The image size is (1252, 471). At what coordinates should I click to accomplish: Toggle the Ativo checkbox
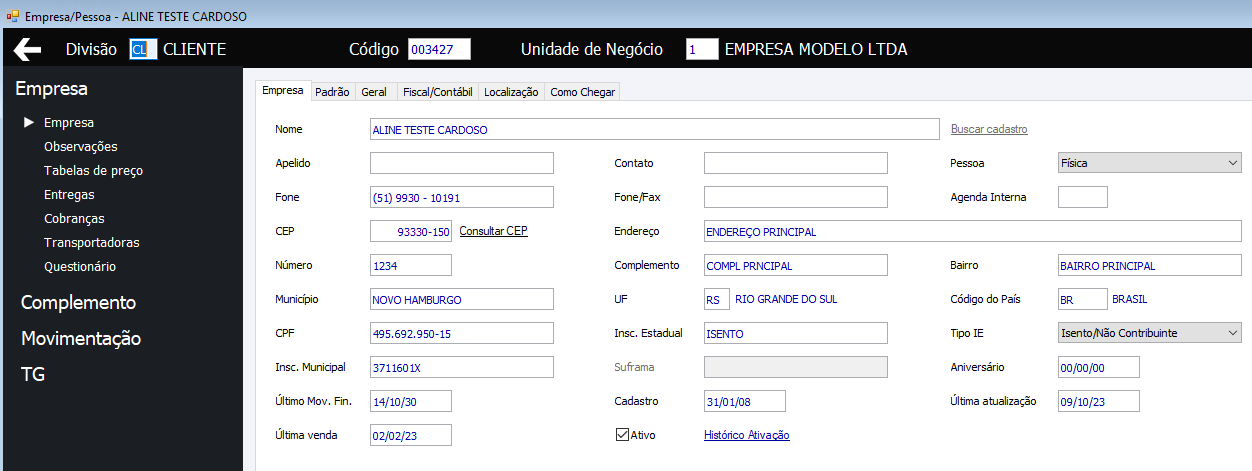coord(622,435)
